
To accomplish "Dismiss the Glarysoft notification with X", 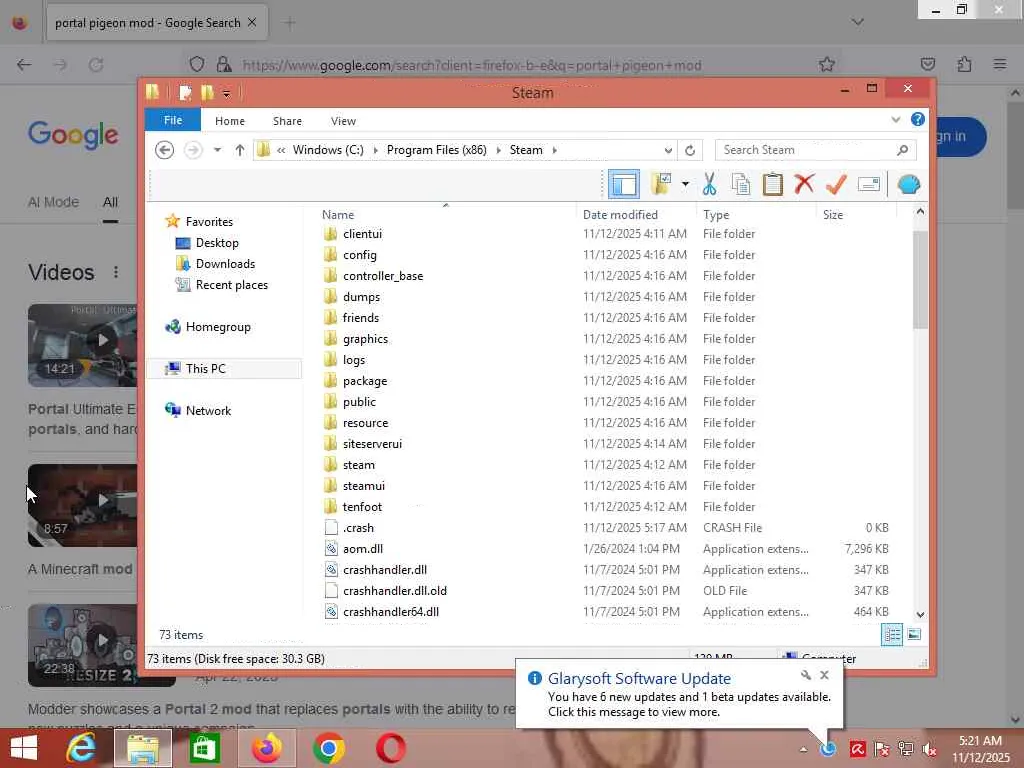I will tap(824, 675).
